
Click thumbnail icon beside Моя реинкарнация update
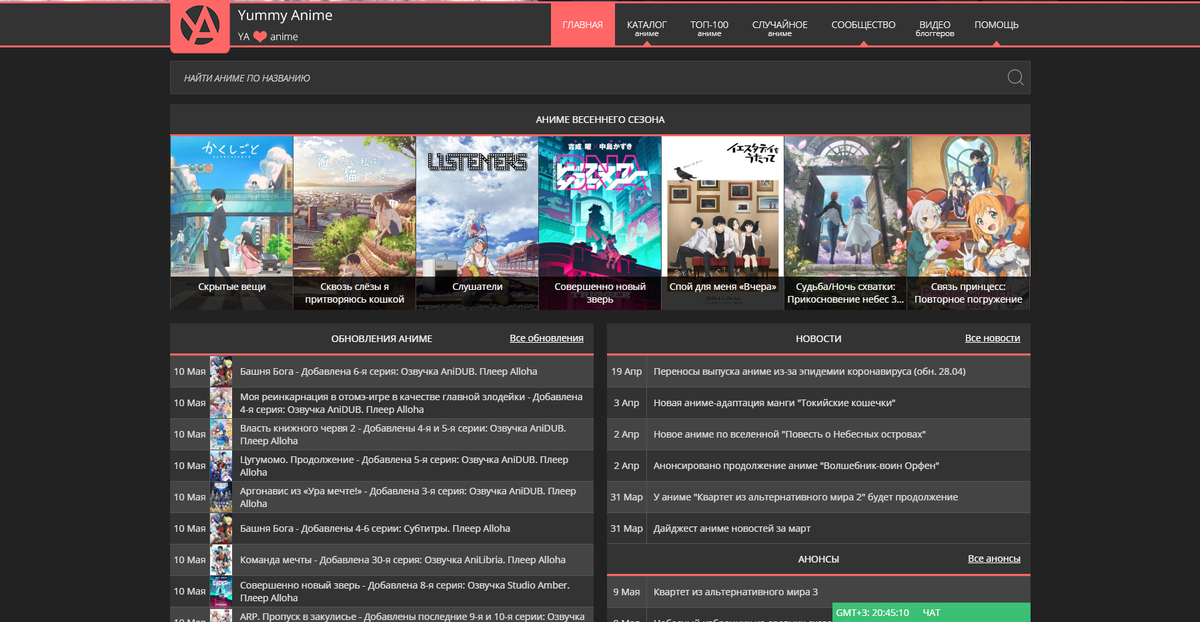tap(221, 403)
